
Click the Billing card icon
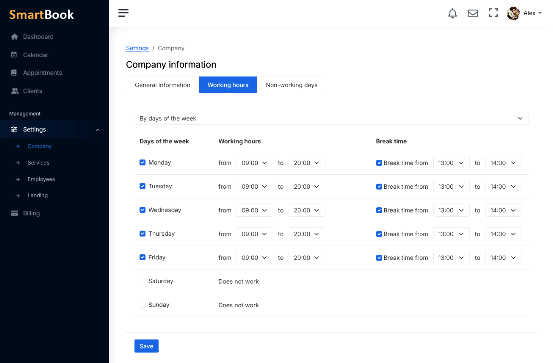click(x=14, y=213)
